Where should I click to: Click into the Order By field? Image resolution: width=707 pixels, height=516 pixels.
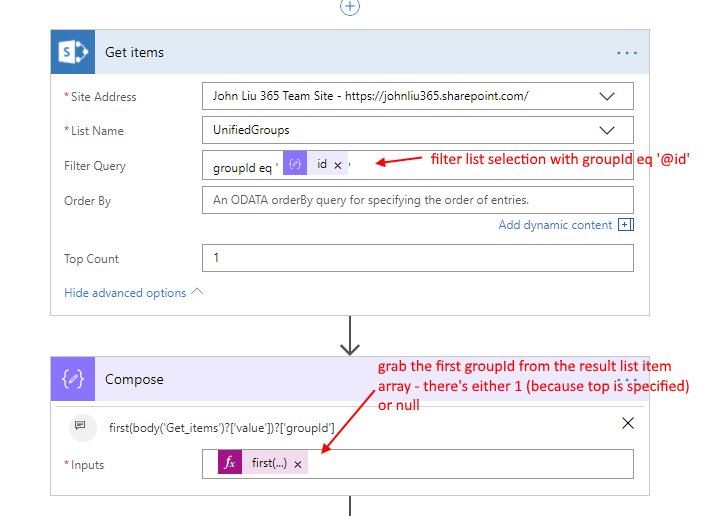(417, 200)
